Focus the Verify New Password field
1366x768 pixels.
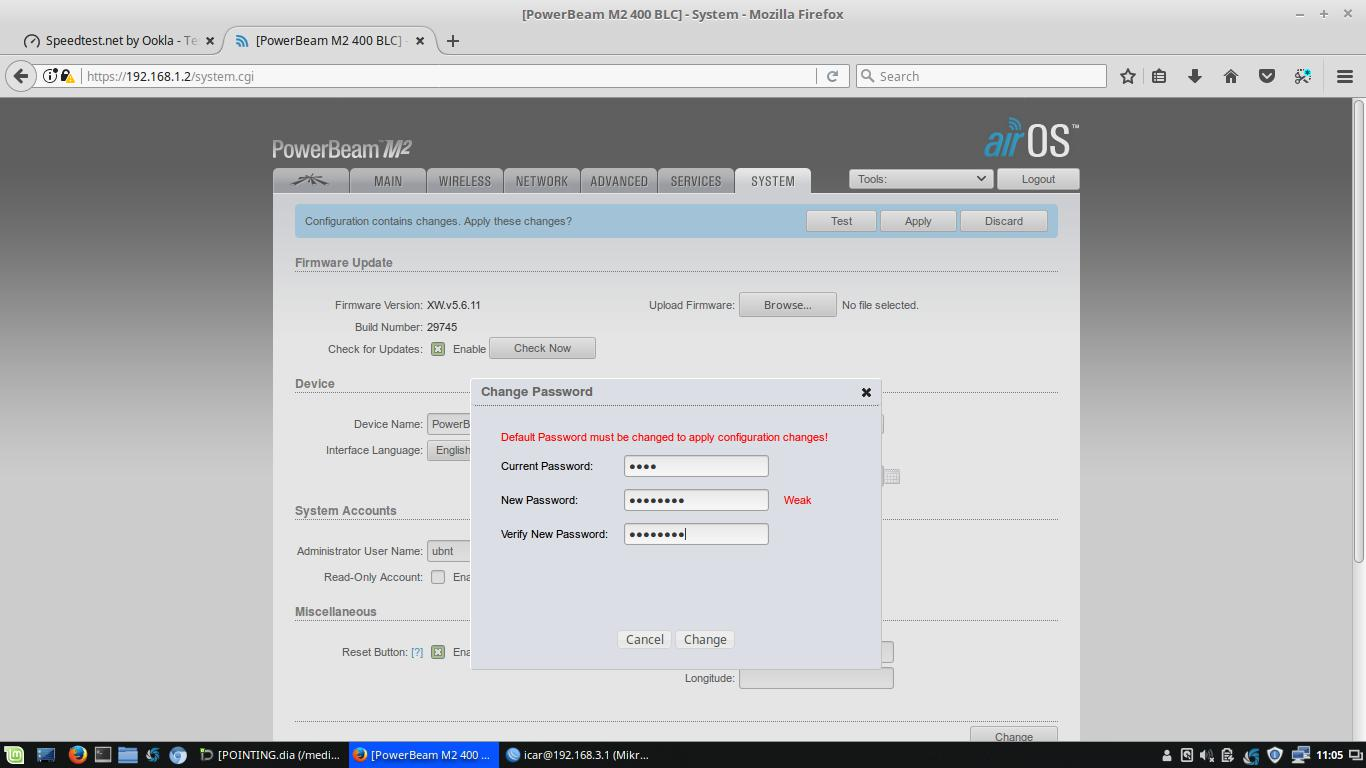pyautogui.click(x=696, y=534)
